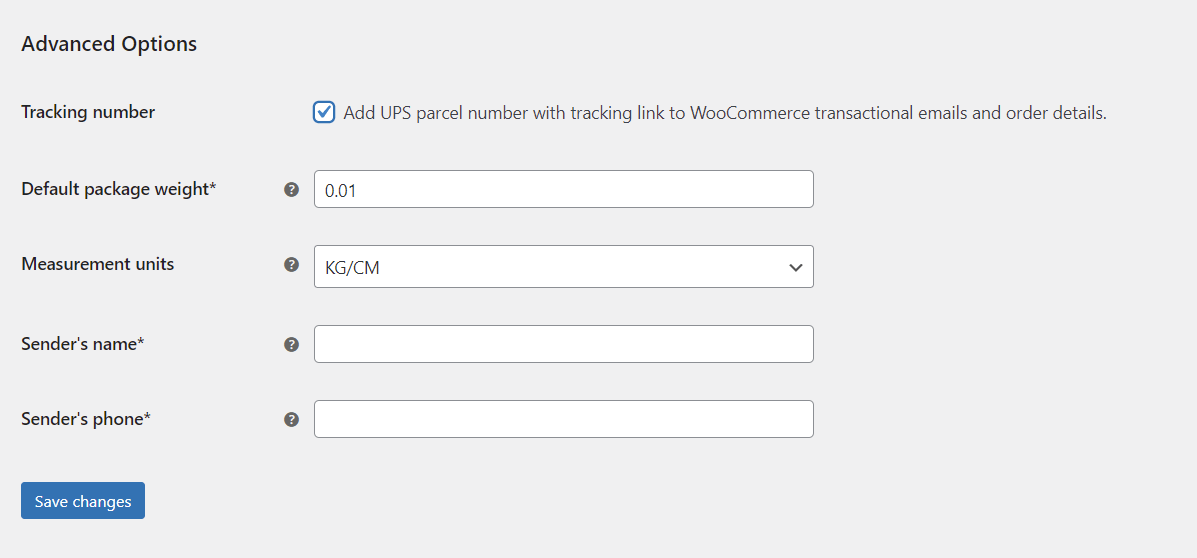Click the 'Tracking number' row label
Screen dimensions: 1197x558
88,112
